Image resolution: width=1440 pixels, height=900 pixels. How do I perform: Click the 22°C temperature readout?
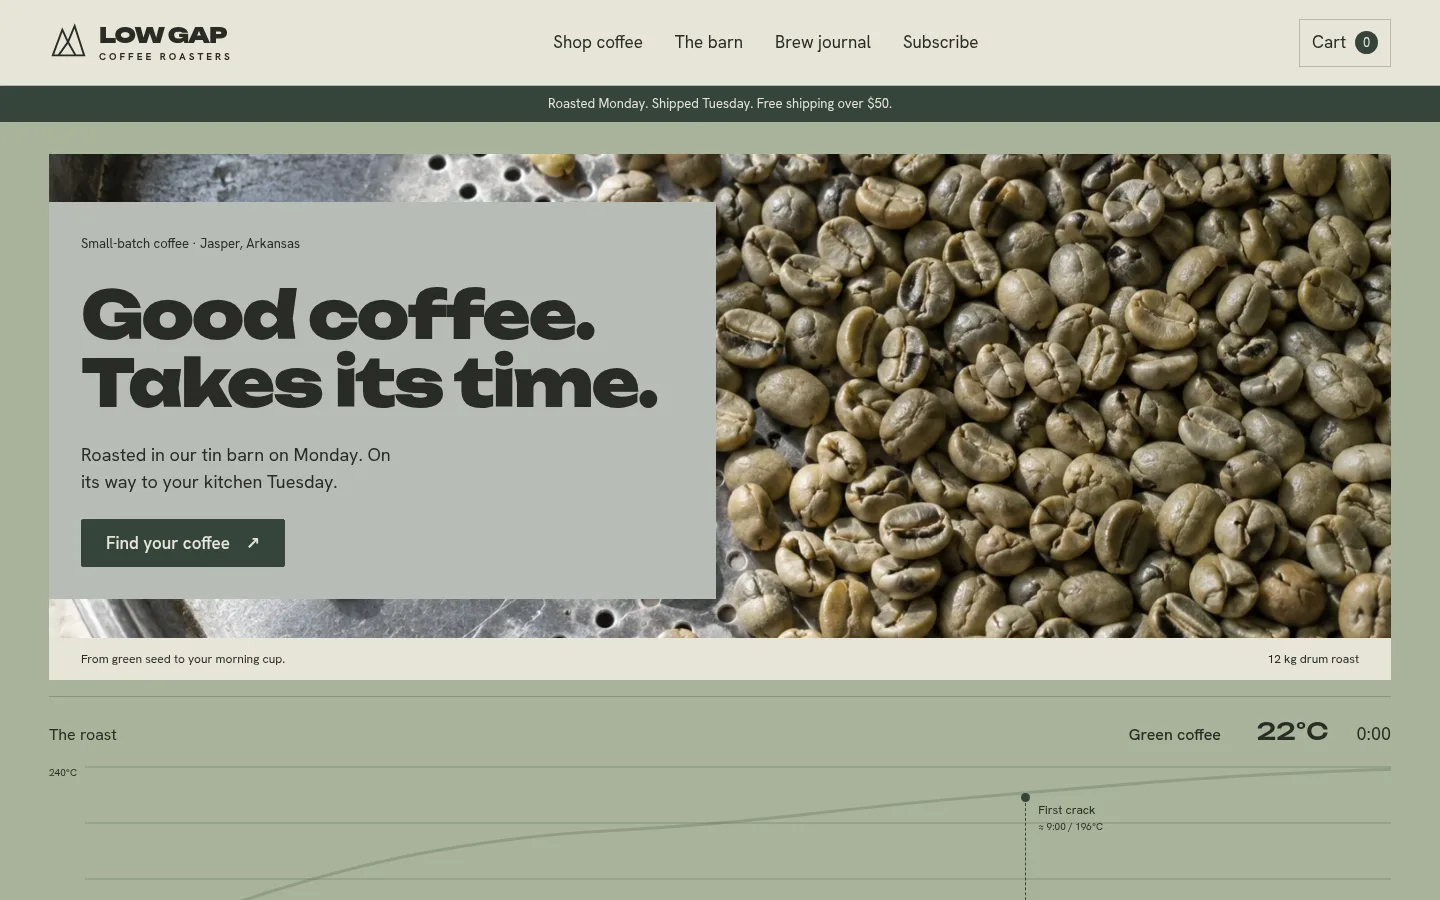pyautogui.click(x=1292, y=732)
